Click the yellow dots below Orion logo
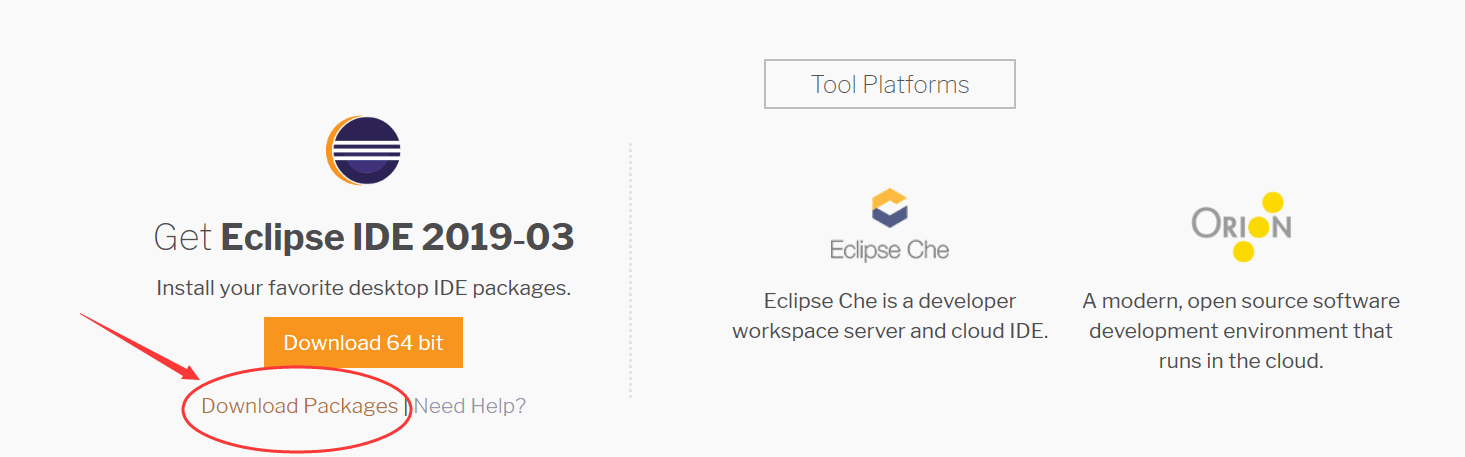The image size is (1465, 457). coord(1242,251)
